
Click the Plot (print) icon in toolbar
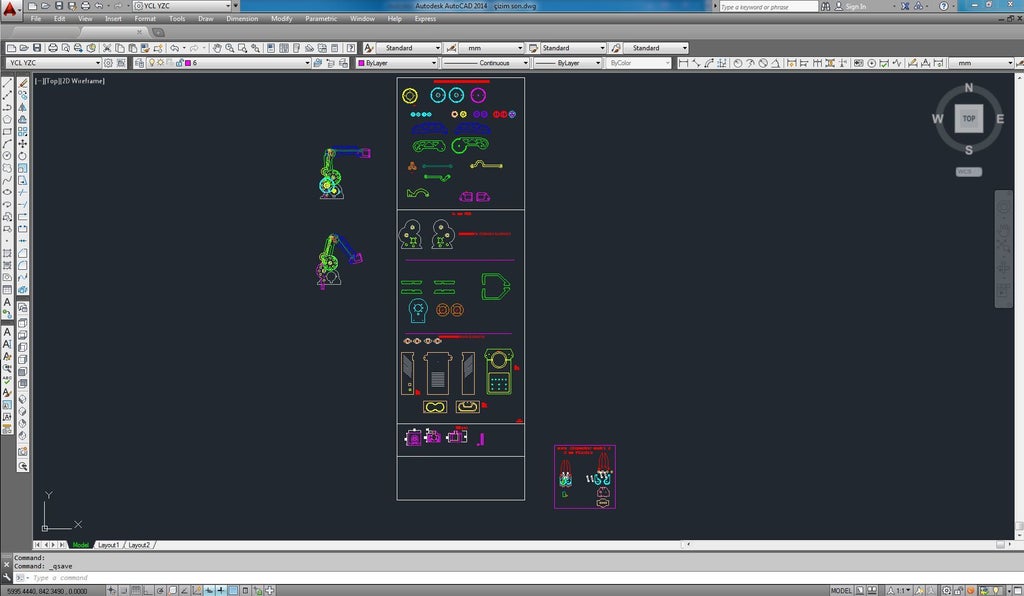52,48
